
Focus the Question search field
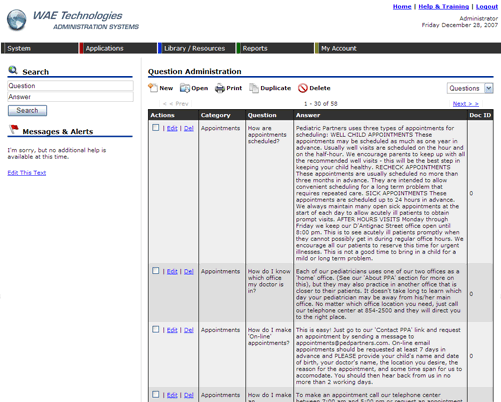(70, 86)
